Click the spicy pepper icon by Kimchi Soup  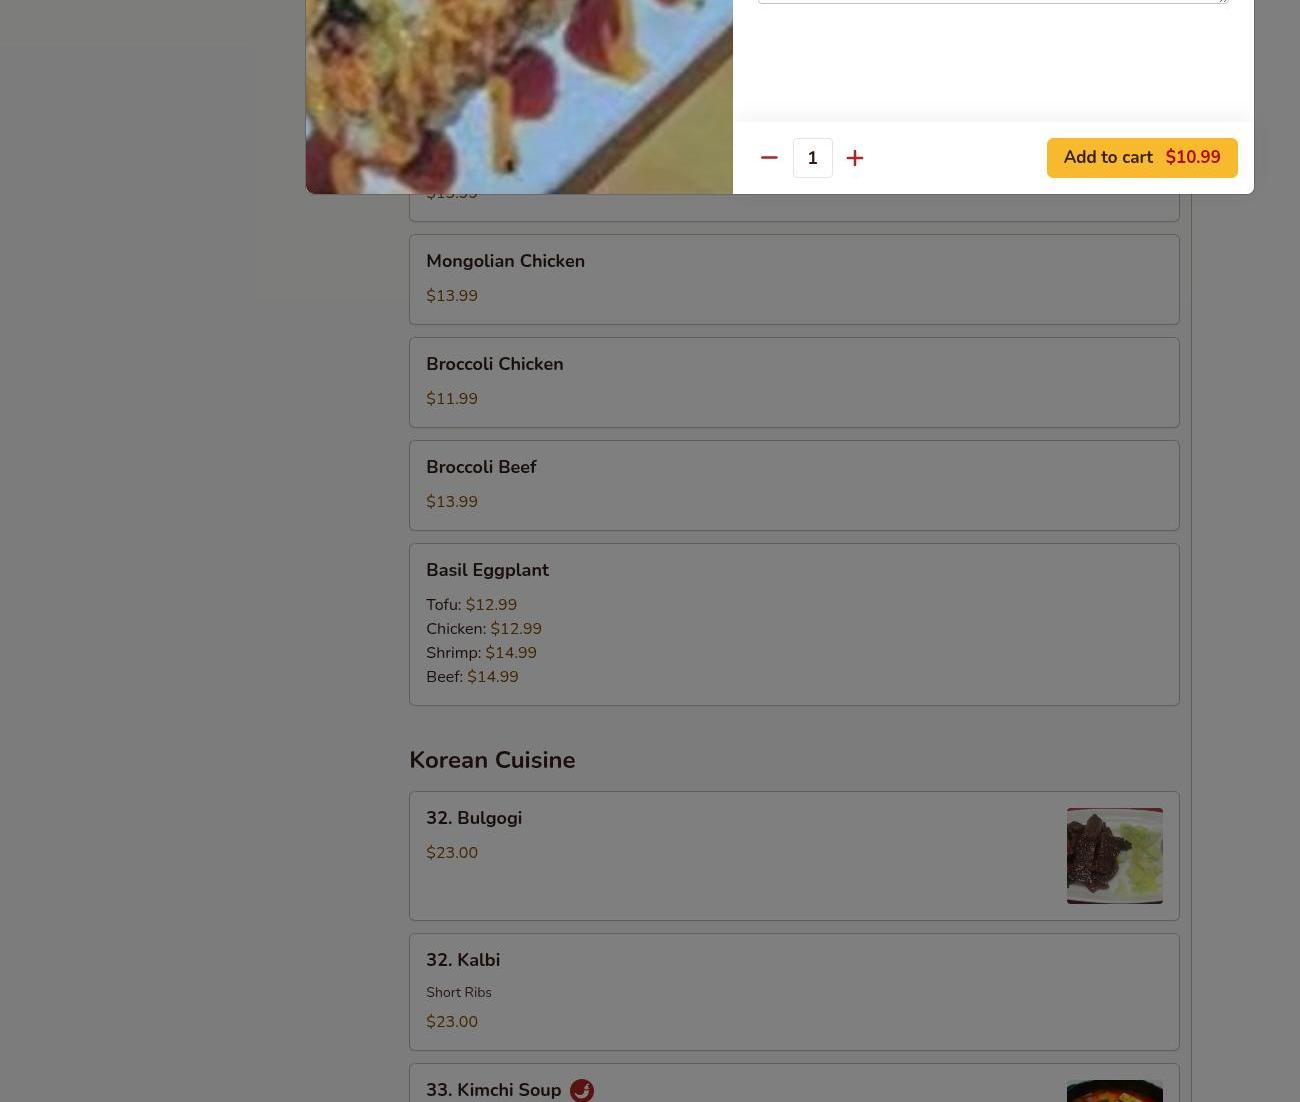click(582, 1091)
